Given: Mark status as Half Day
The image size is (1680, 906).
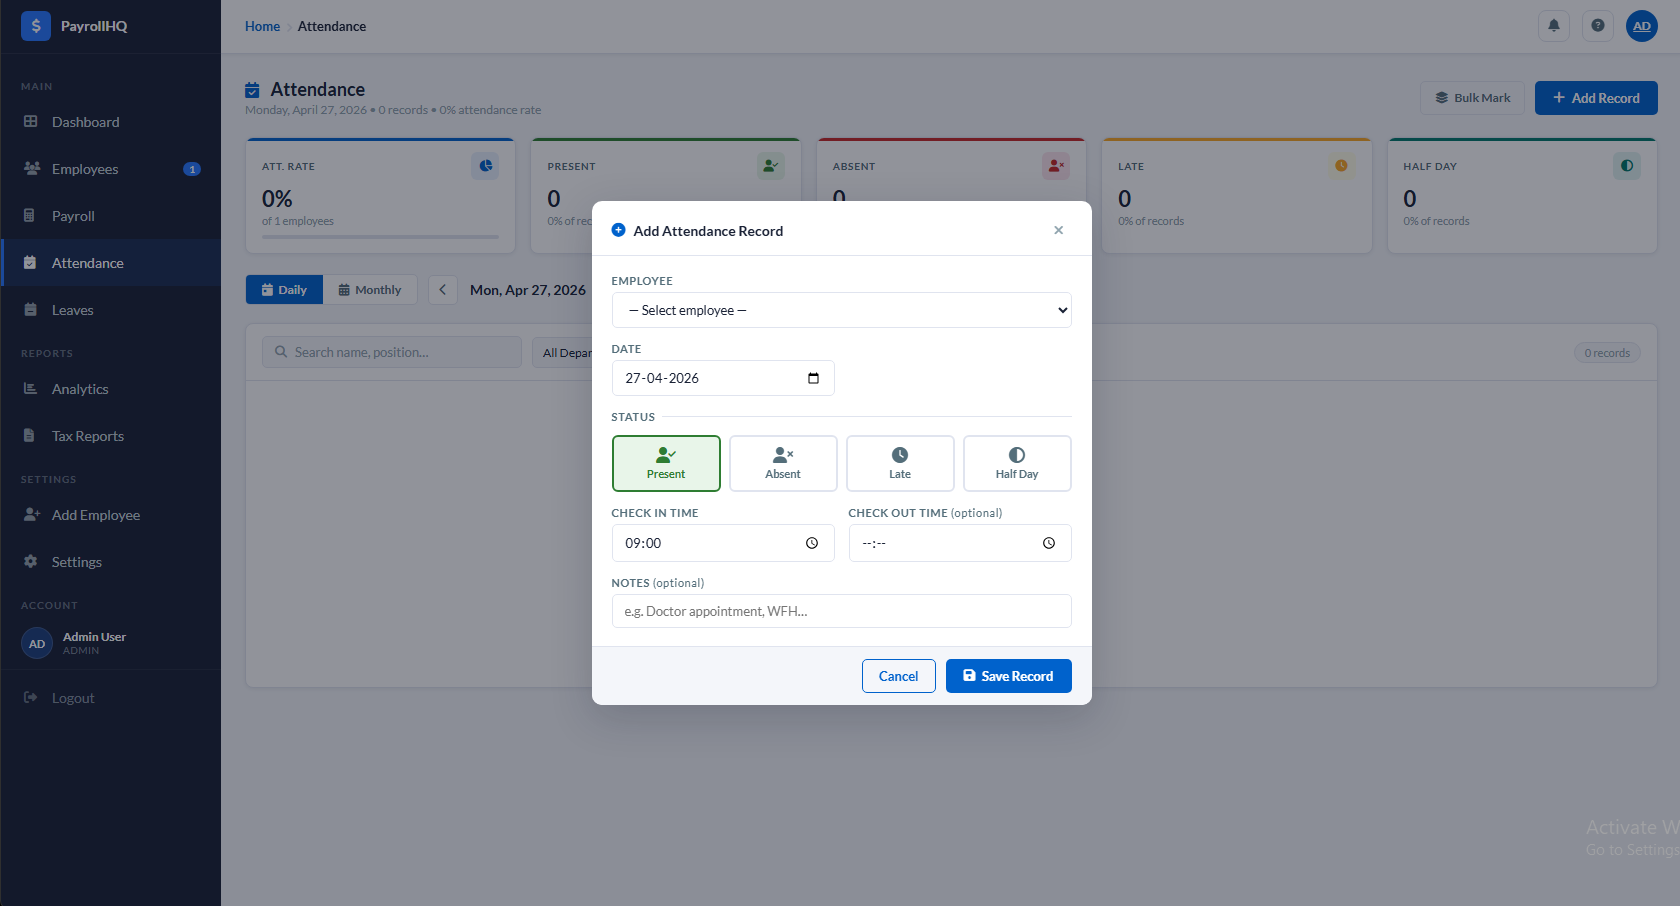Looking at the screenshot, I should 1016,463.
